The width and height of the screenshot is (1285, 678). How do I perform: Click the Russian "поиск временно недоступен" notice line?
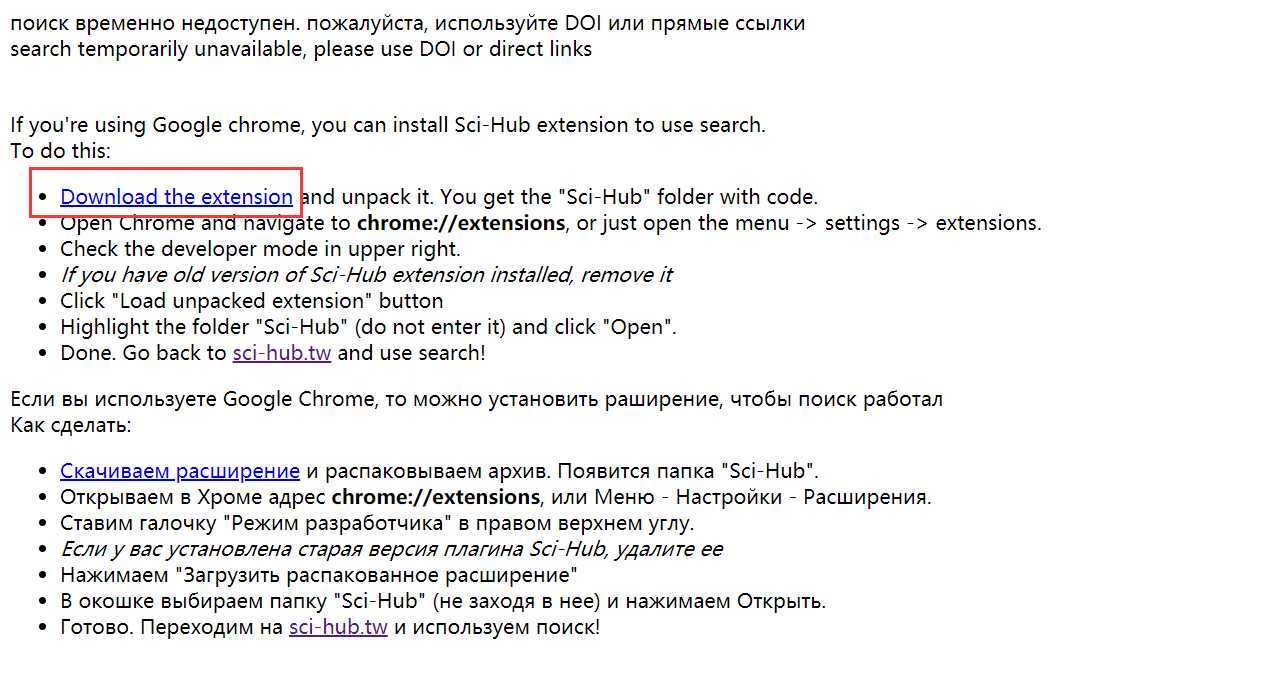[407, 23]
